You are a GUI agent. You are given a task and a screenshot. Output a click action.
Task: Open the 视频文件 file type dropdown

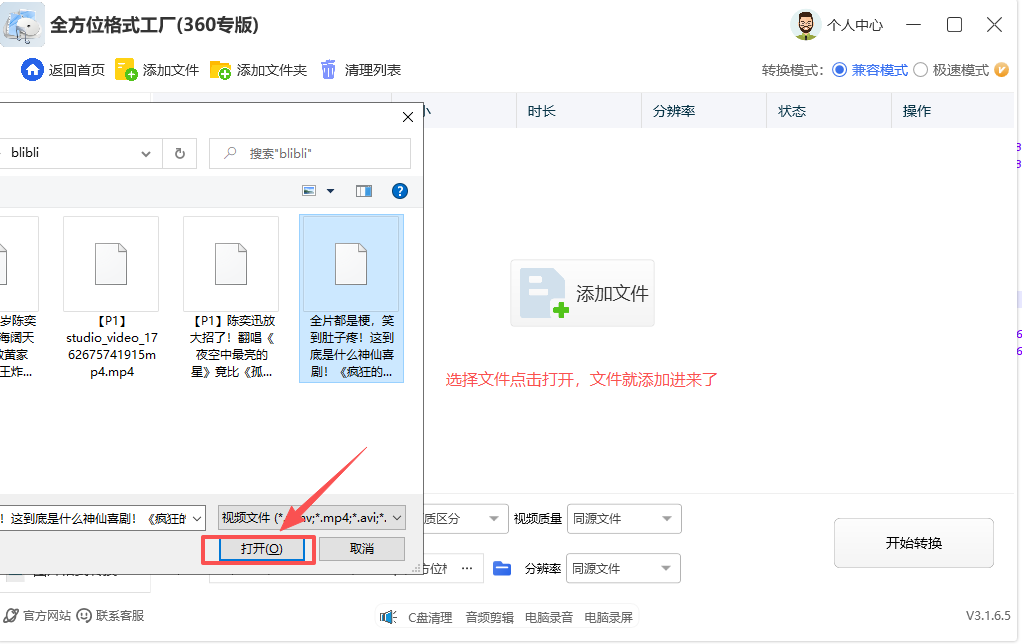(x=395, y=517)
